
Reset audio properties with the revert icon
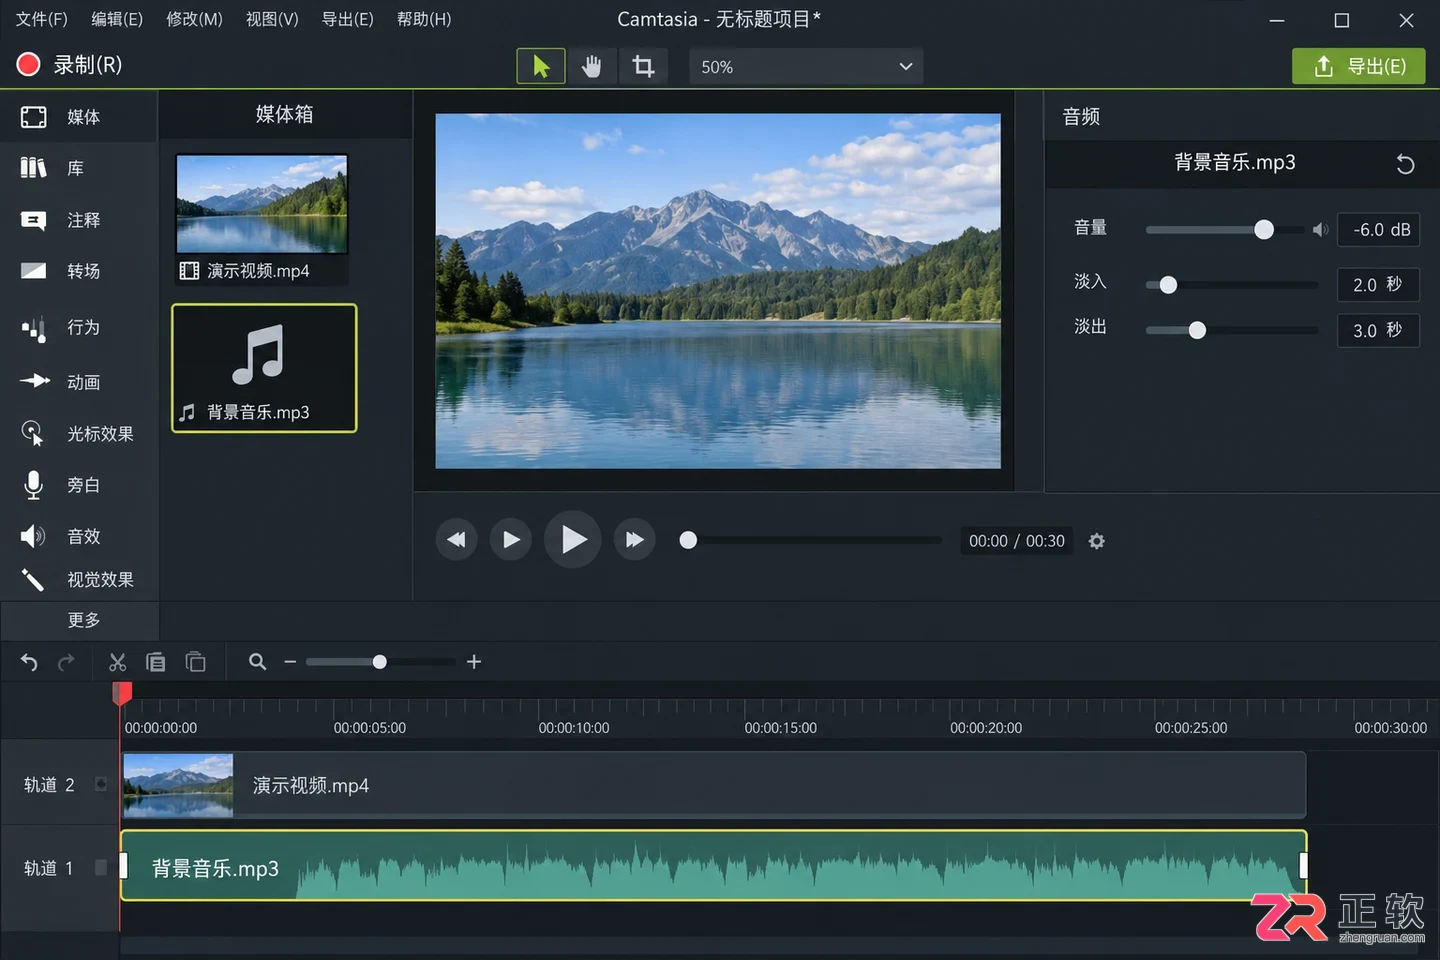(x=1405, y=164)
